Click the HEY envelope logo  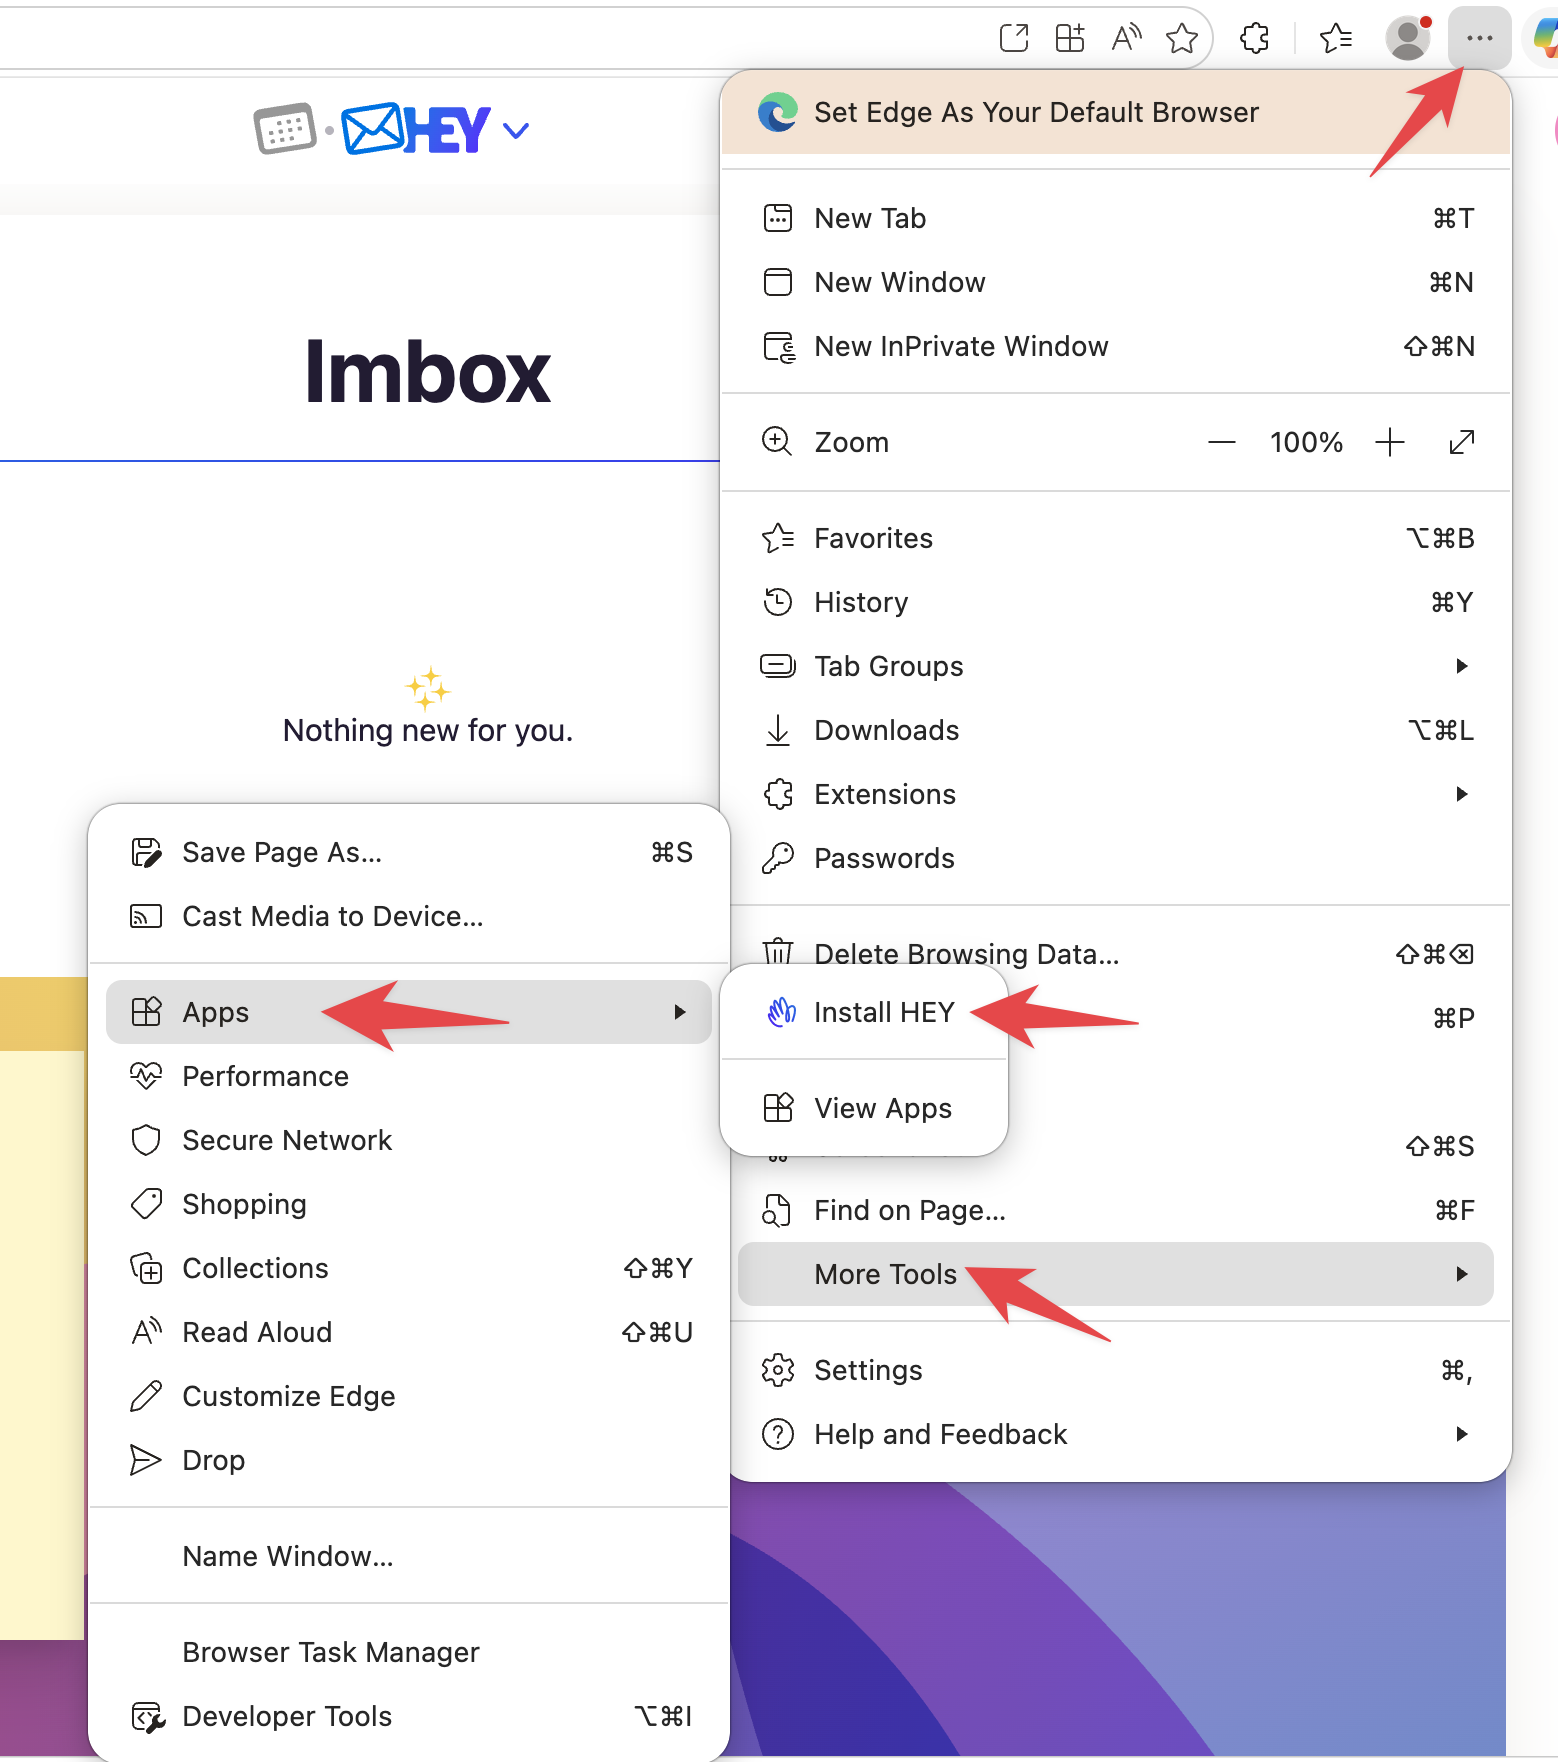tap(416, 129)
